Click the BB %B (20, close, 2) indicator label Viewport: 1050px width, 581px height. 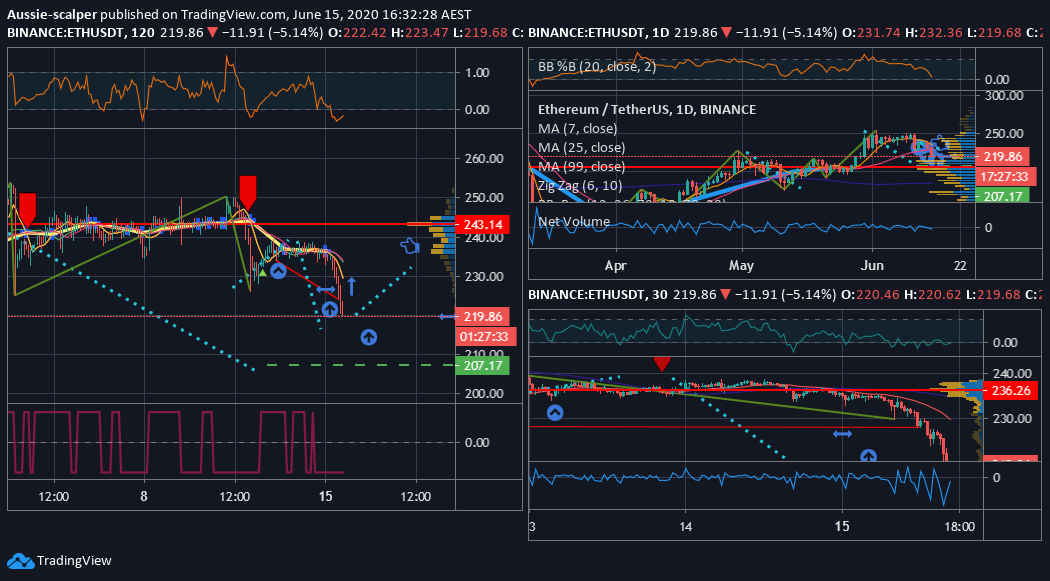click(x=597, y=66)
